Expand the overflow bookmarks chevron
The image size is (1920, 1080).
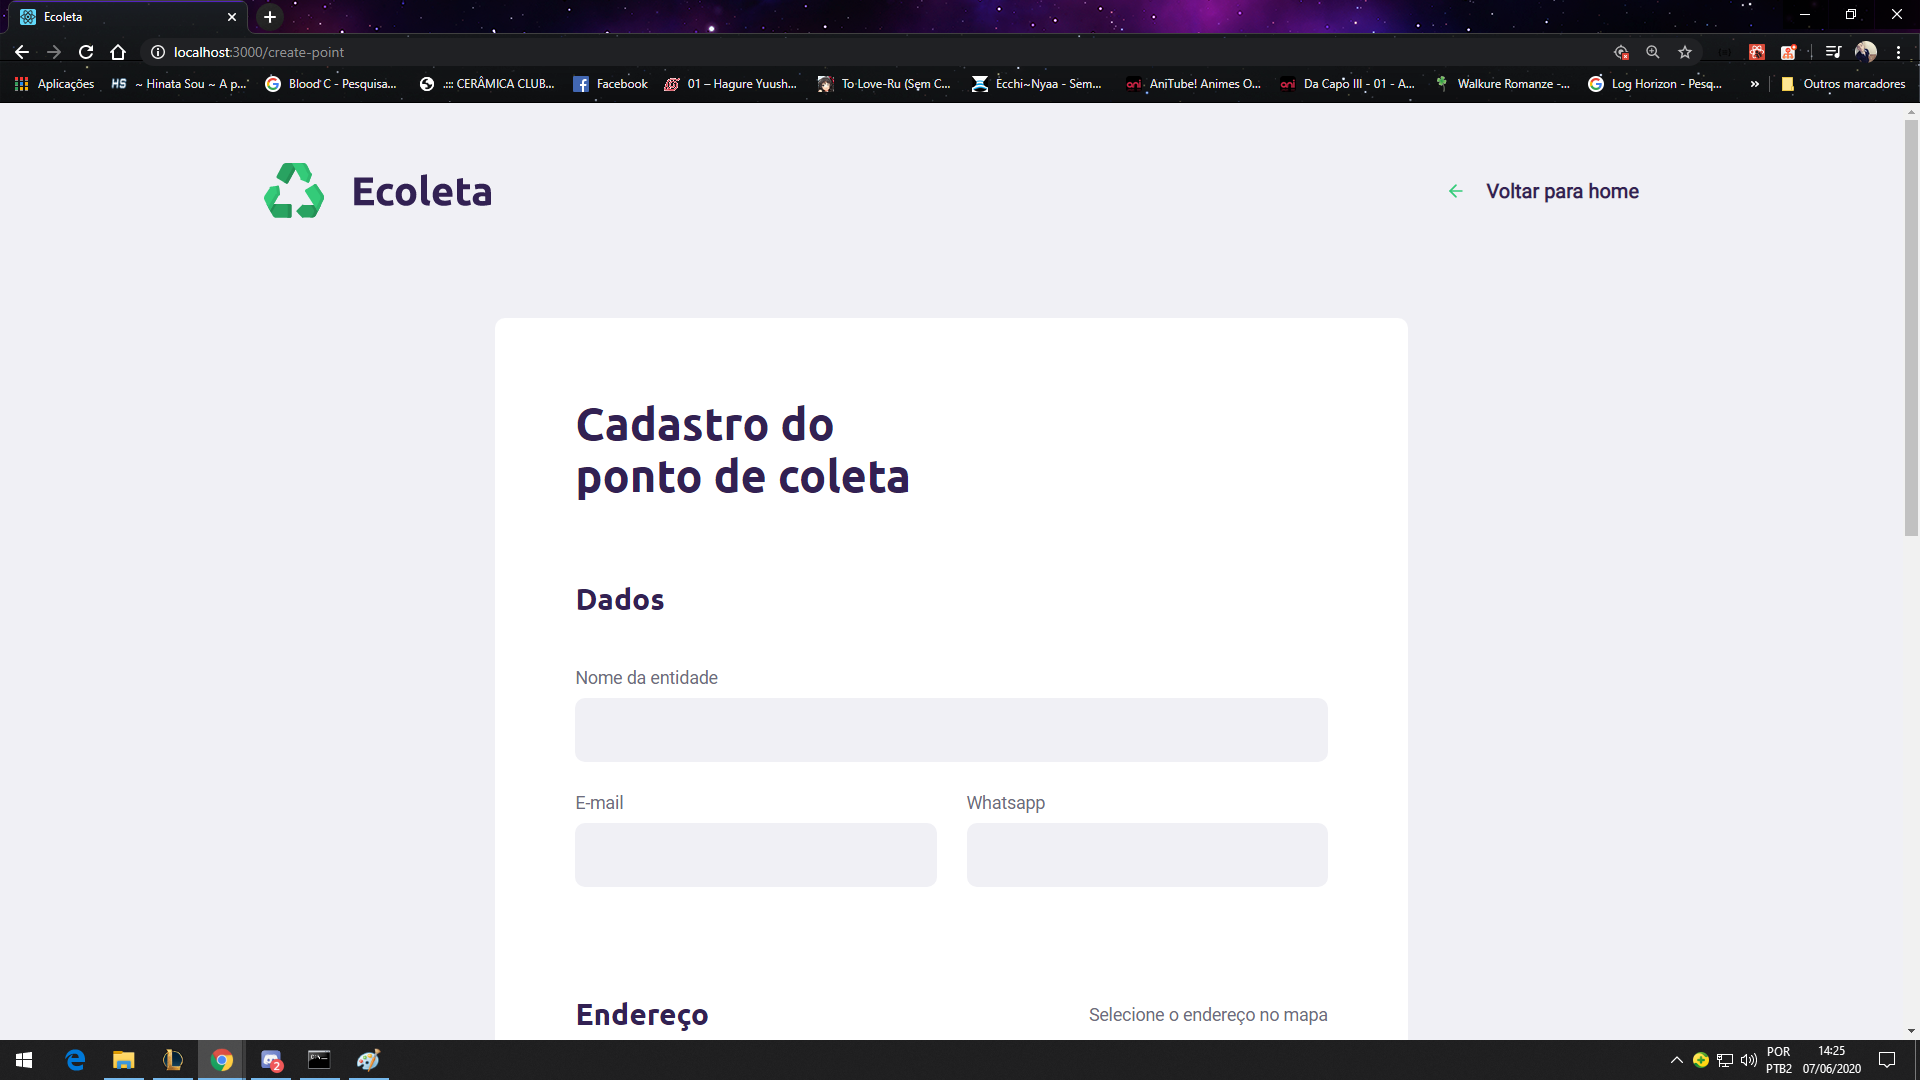[x=1756, y=84]
